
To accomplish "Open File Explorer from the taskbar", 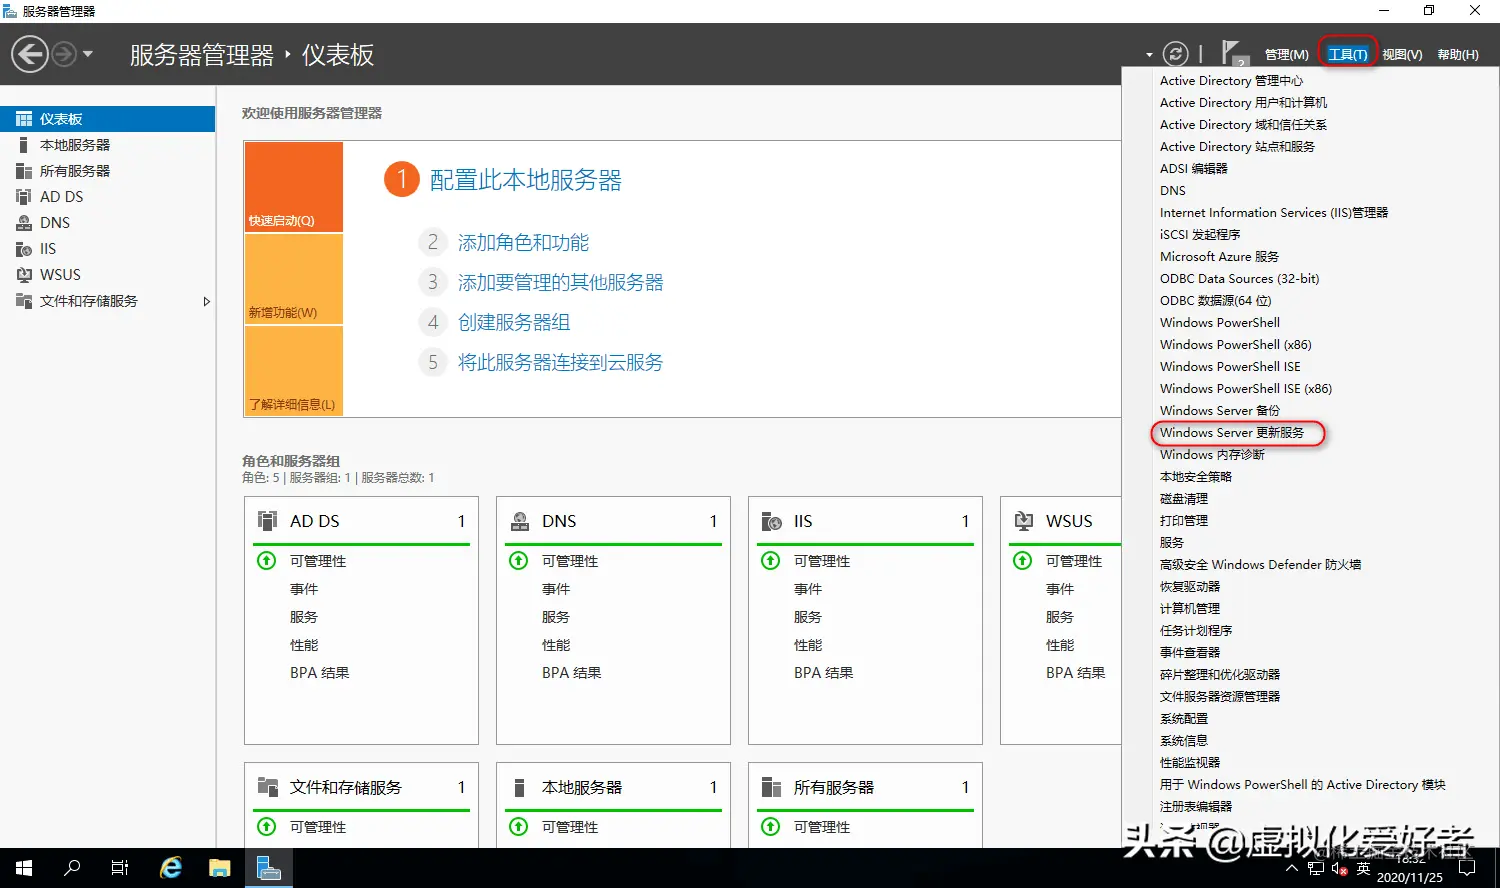I will coord(220,867).
